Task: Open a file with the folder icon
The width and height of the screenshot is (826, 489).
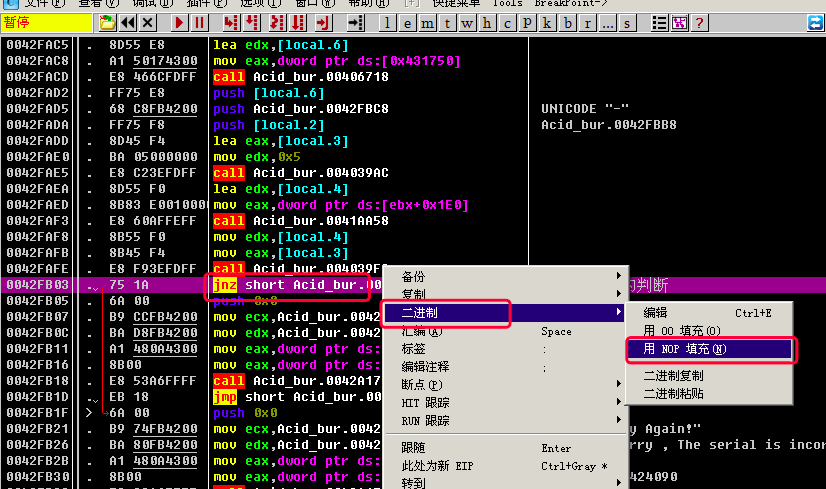Action: click(x=107, y=23)
